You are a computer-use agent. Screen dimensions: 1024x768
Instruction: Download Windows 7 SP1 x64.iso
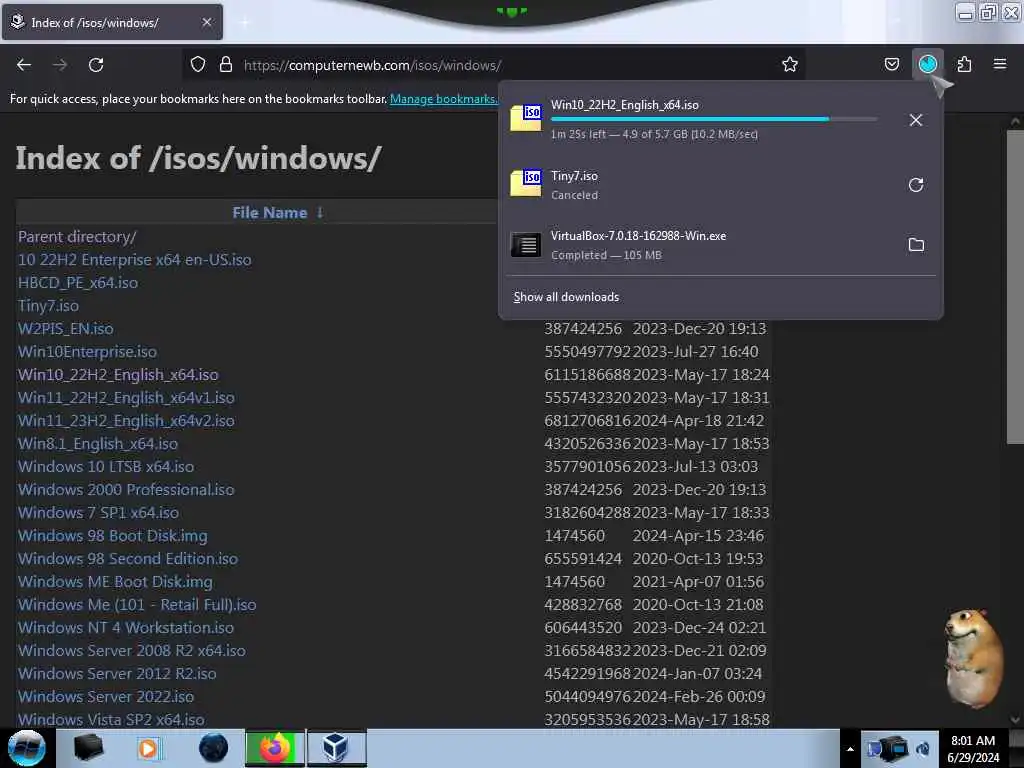point(99,512)
